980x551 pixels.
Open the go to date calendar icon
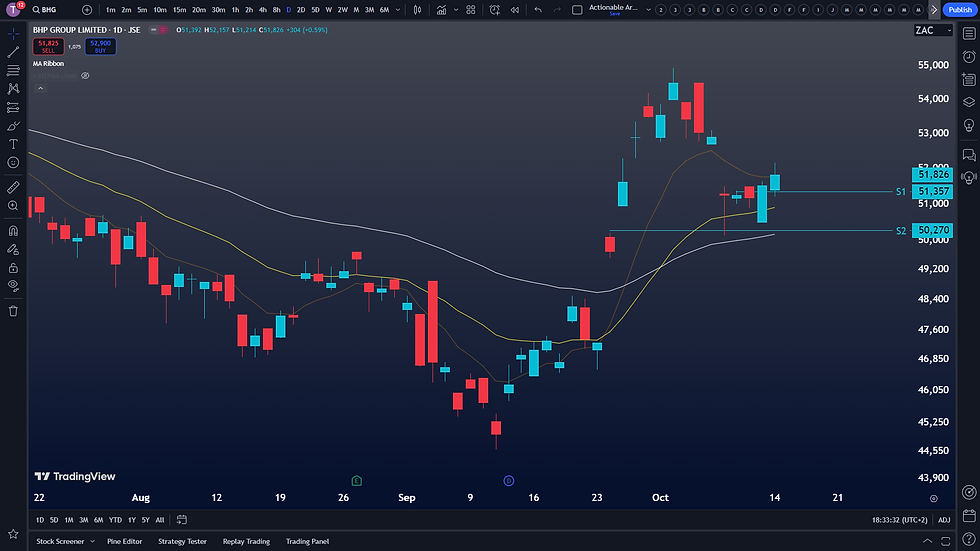pos(182,520)
